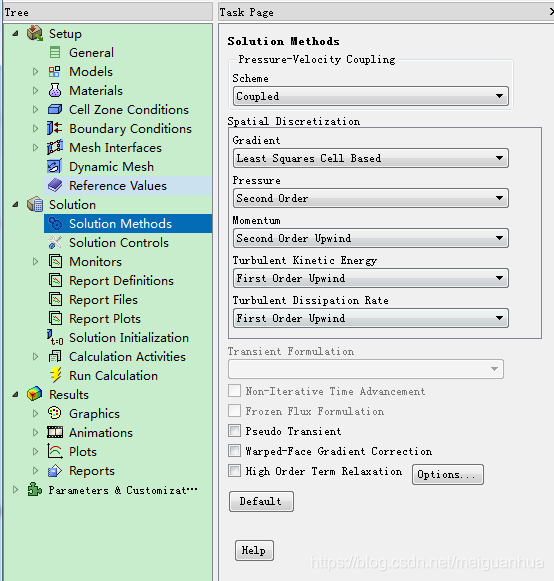Select Calculation Activities in the tree
This screenshot has width=554, height=581.
point(127,356)
